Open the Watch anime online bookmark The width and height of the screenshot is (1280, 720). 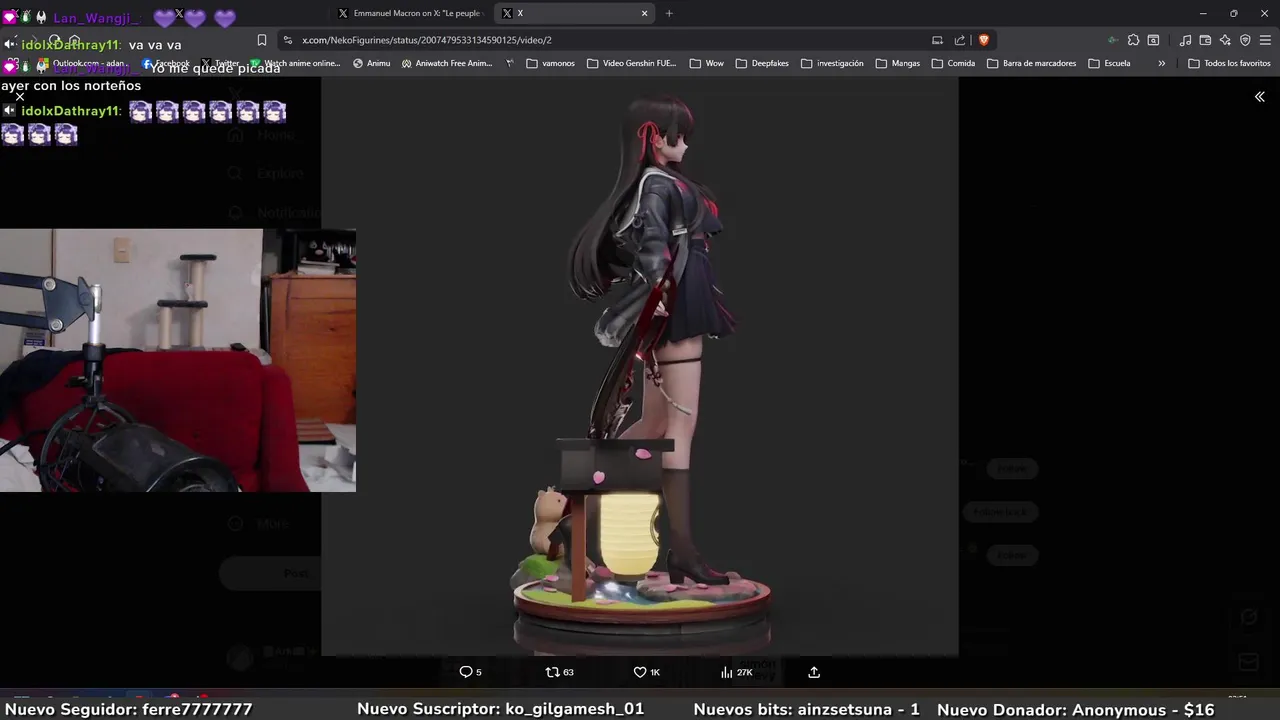coord(296,63)
